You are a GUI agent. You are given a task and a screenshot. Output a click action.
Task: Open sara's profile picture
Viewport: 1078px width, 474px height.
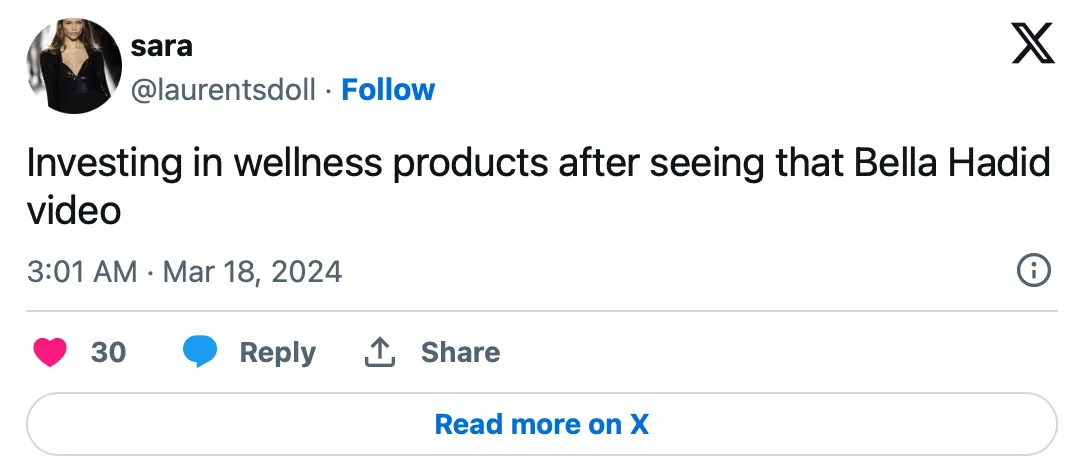pyautogui.click(x=74, y=66)
